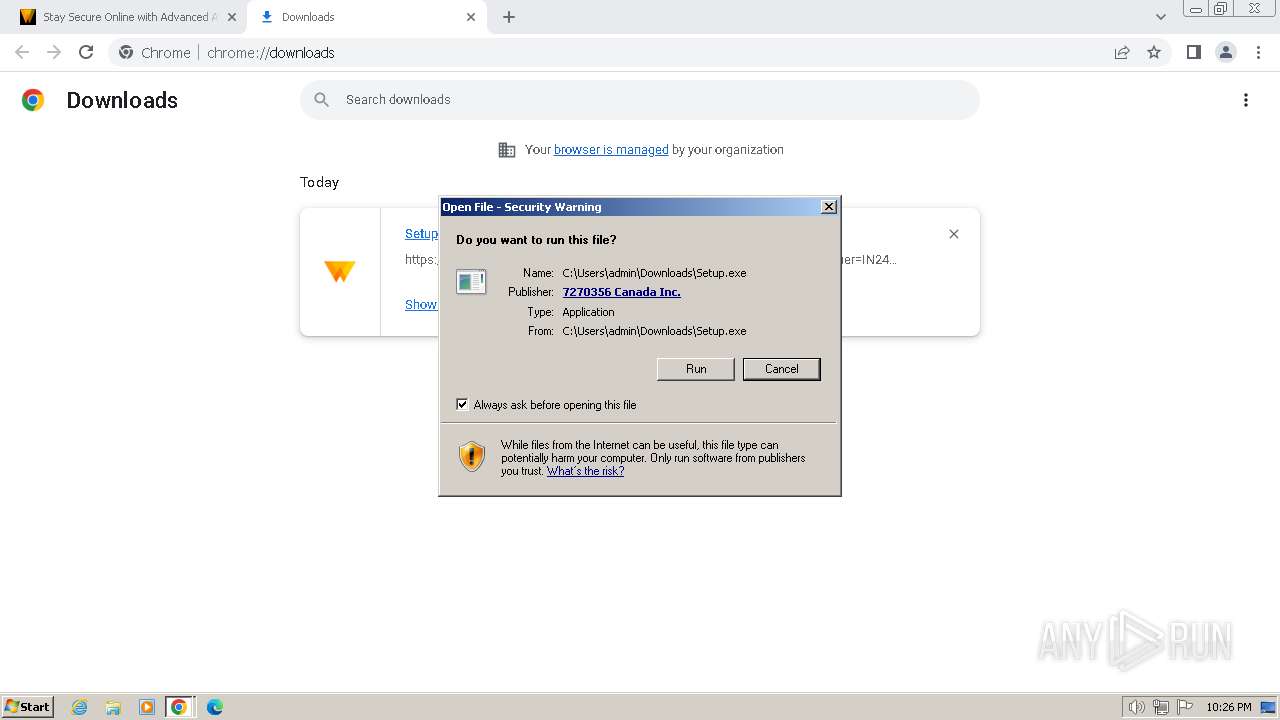Image resolution: width=1280 pixels, height=720 pixels.
Task: Cancel the Open File security warning
Action: click(781, 369)
